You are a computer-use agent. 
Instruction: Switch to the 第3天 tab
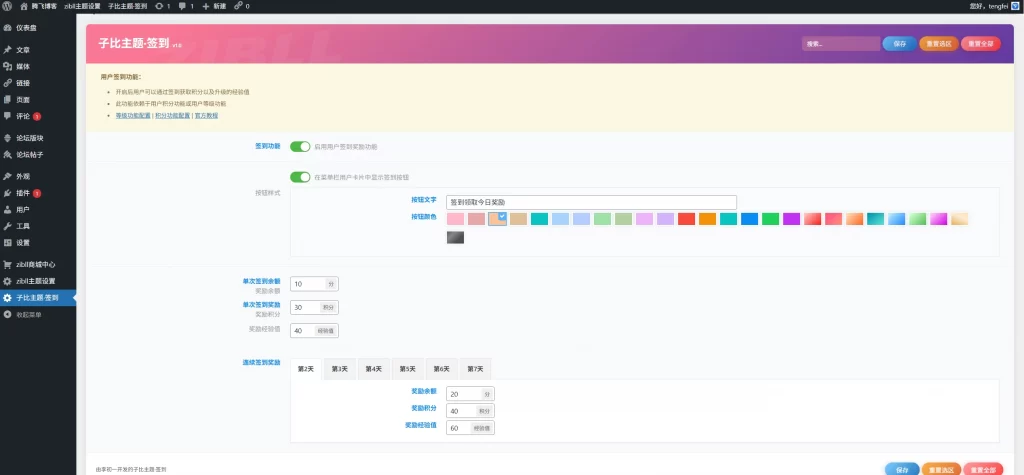point(339,369)
